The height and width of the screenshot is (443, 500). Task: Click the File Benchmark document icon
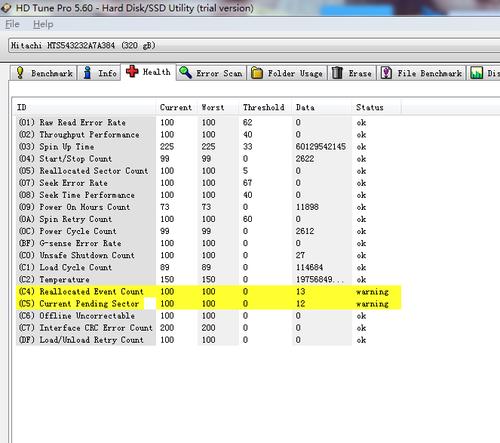click(x=386, y=73)
